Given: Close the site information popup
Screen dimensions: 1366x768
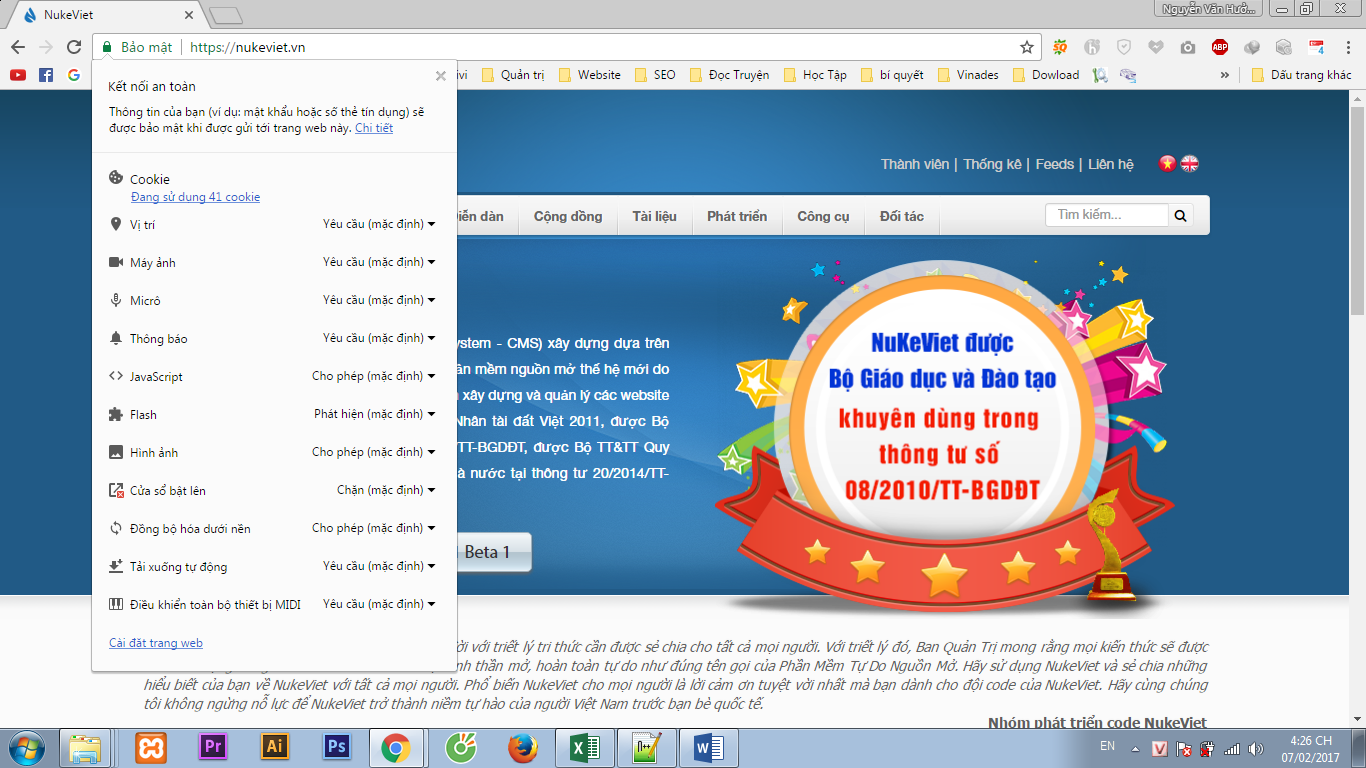Looking at the screenshot, I should pos(441,76).
